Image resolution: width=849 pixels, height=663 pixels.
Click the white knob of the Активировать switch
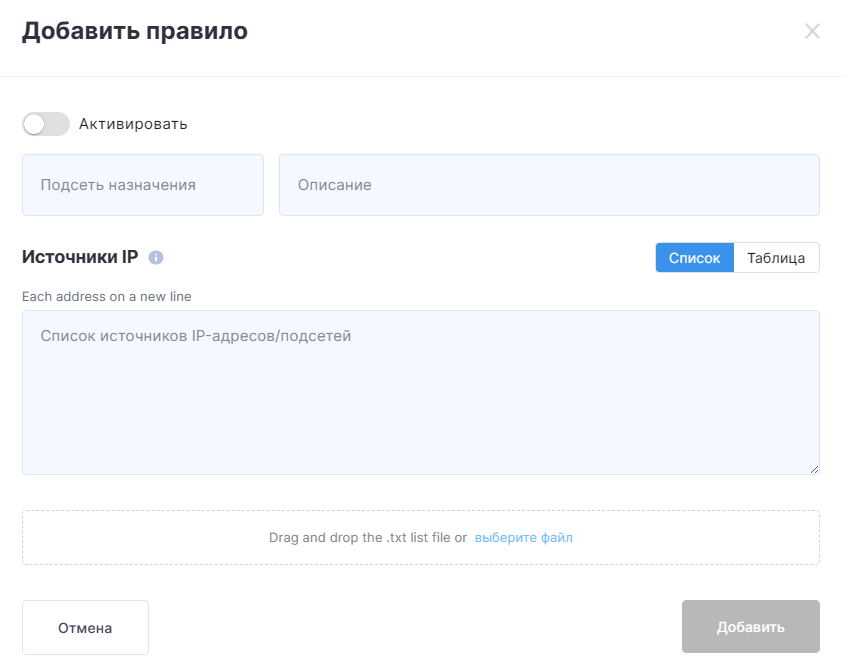click(34, 125)
